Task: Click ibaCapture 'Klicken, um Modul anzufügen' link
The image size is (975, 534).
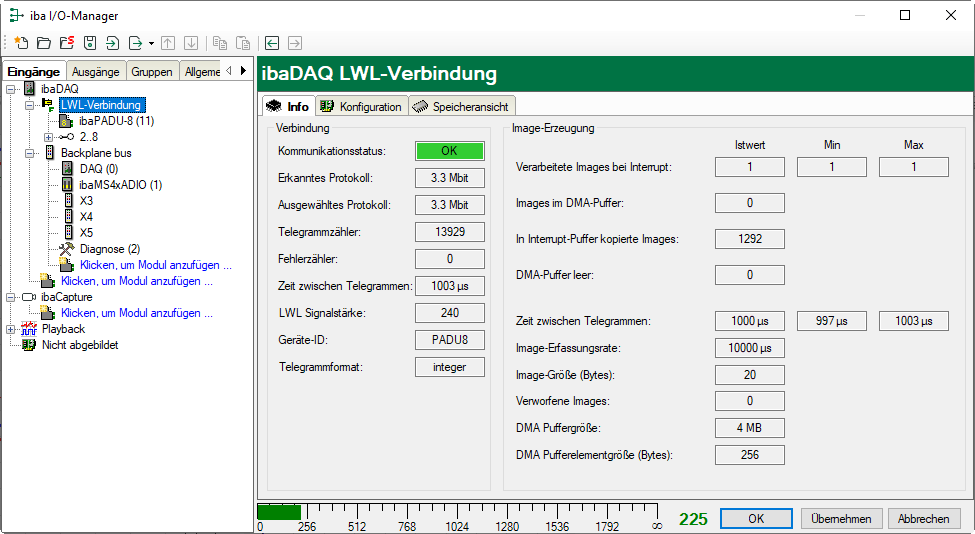Action: click(x=137, y=313)
